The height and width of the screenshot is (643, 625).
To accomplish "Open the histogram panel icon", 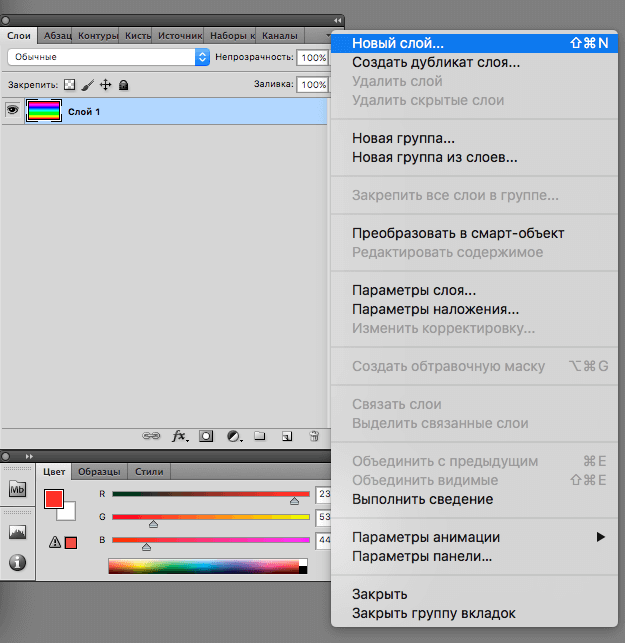I will pos(17,532).
